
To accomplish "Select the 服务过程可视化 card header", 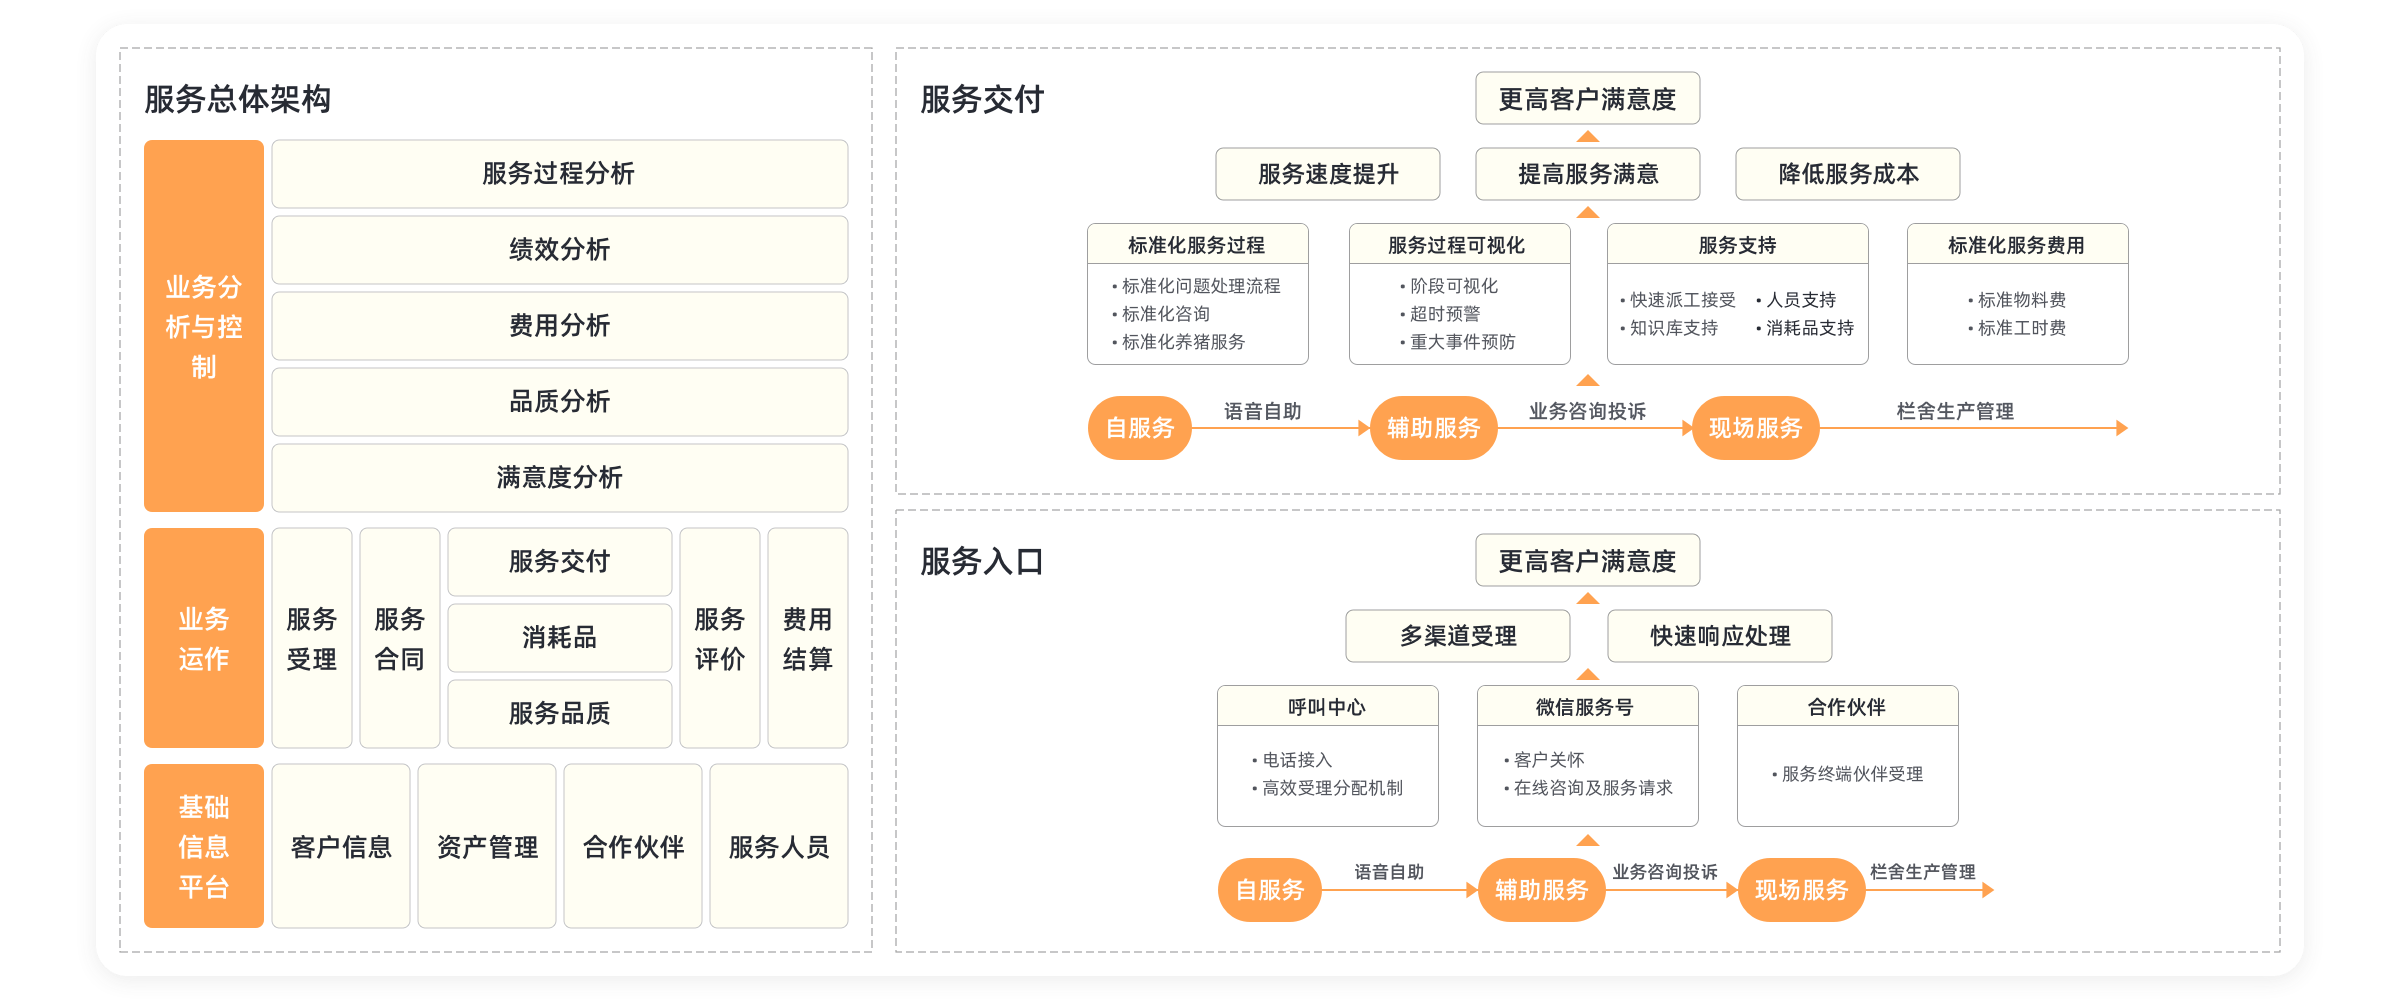I will point(1457,245).
